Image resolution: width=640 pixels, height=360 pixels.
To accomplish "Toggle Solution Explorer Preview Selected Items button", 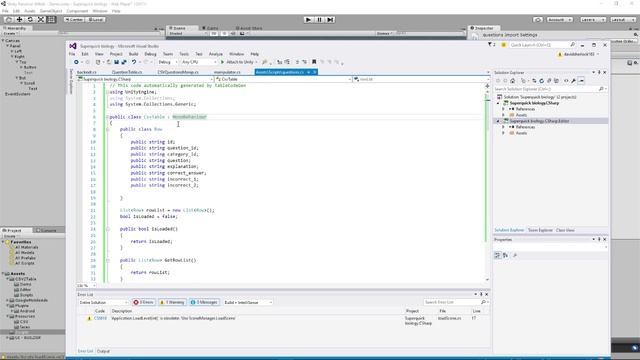I will click(582, 81).
